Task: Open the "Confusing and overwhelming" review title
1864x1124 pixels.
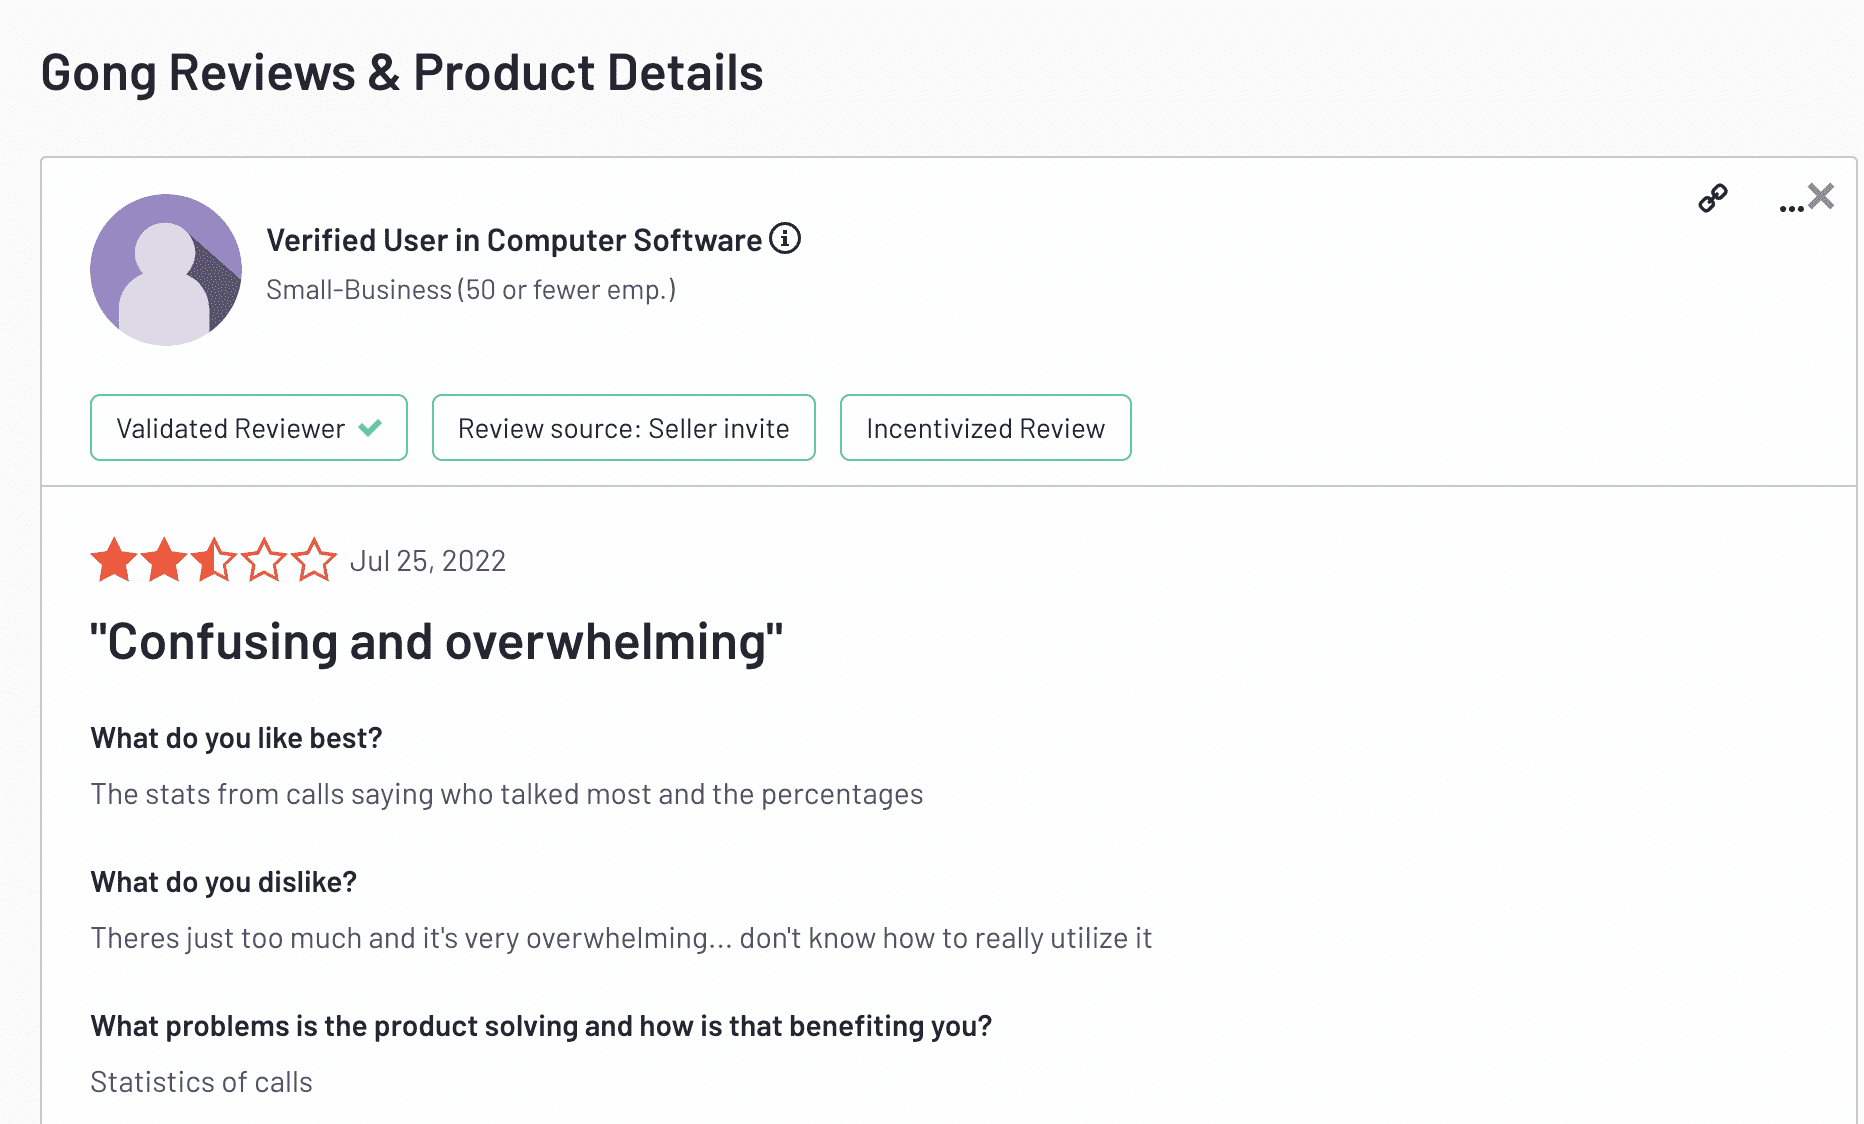Action: (x=436, y=642)
